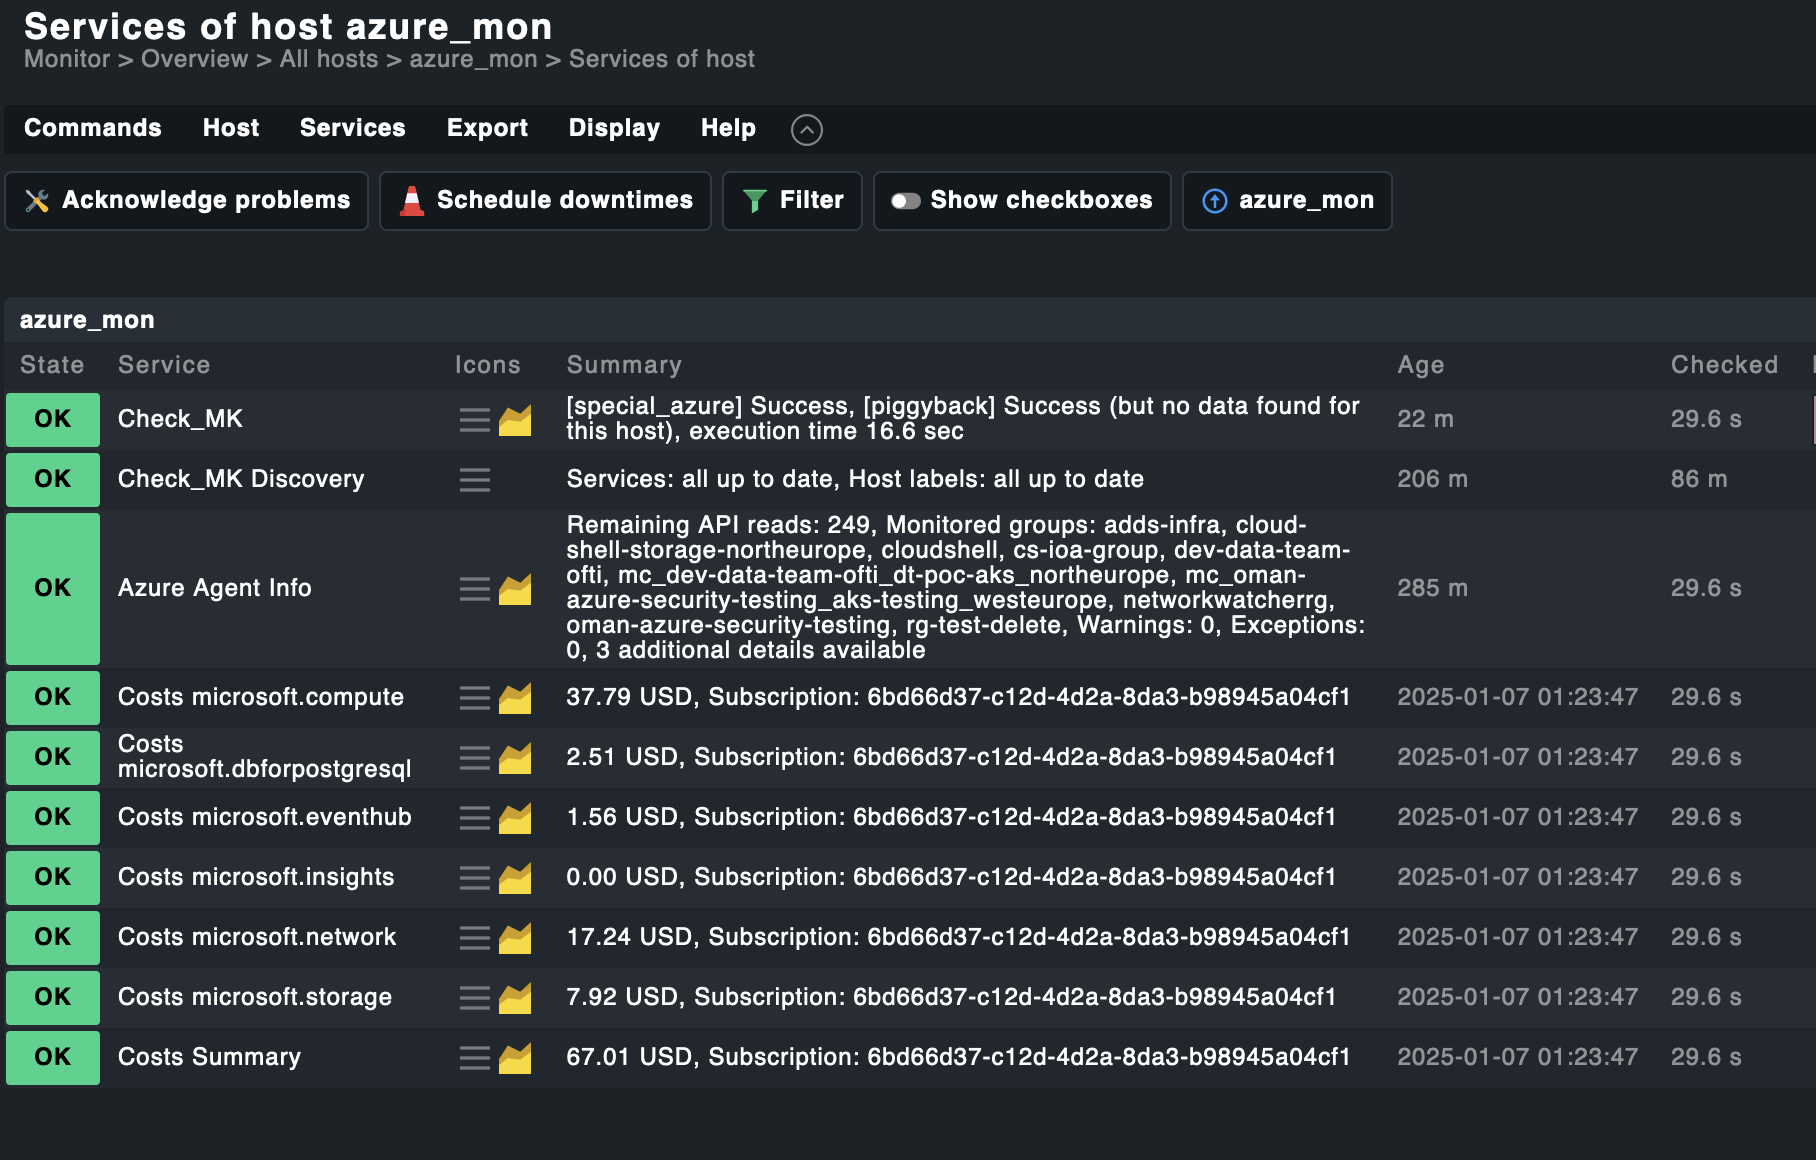Click Schedule downtimes button

click(545, 201)
